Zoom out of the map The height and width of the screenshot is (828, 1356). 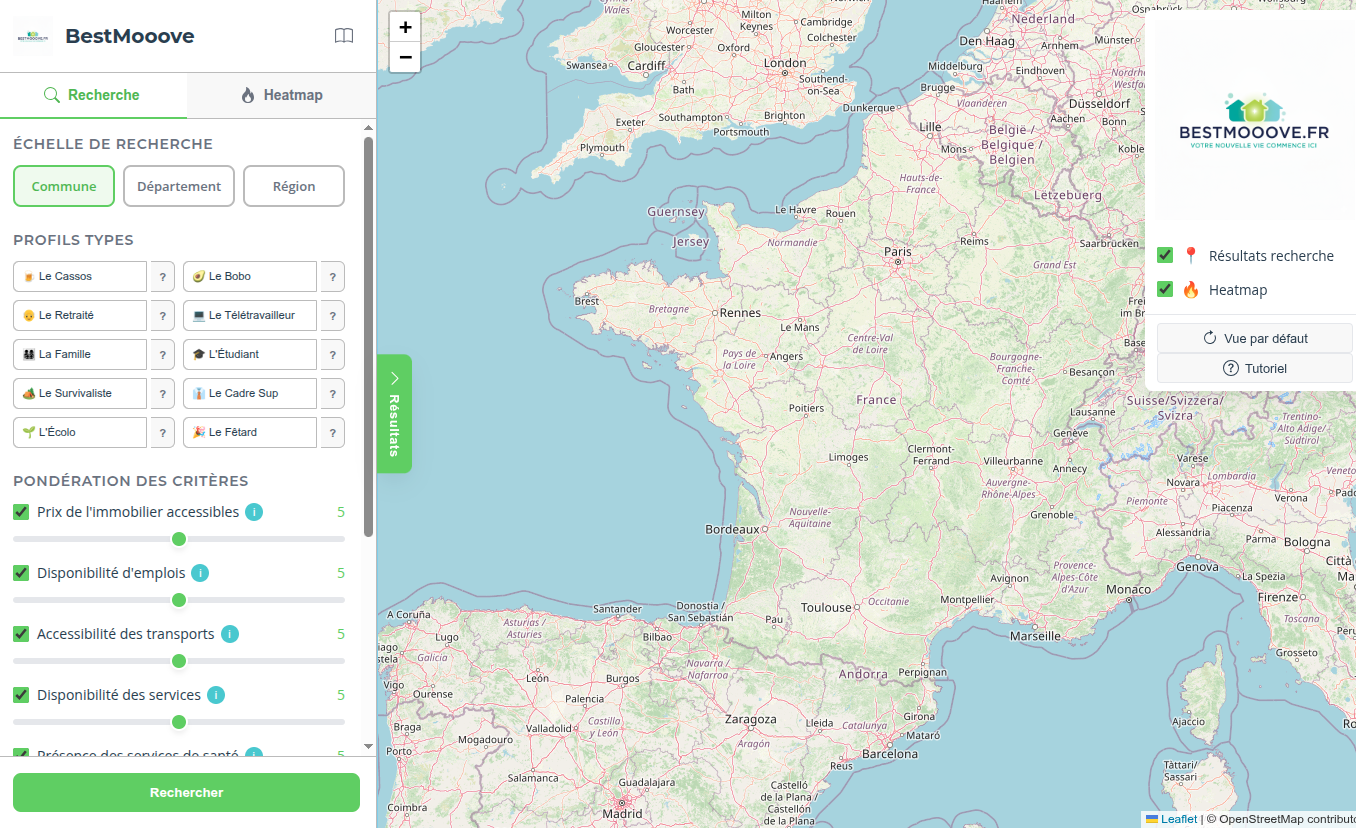coord(405,57)
